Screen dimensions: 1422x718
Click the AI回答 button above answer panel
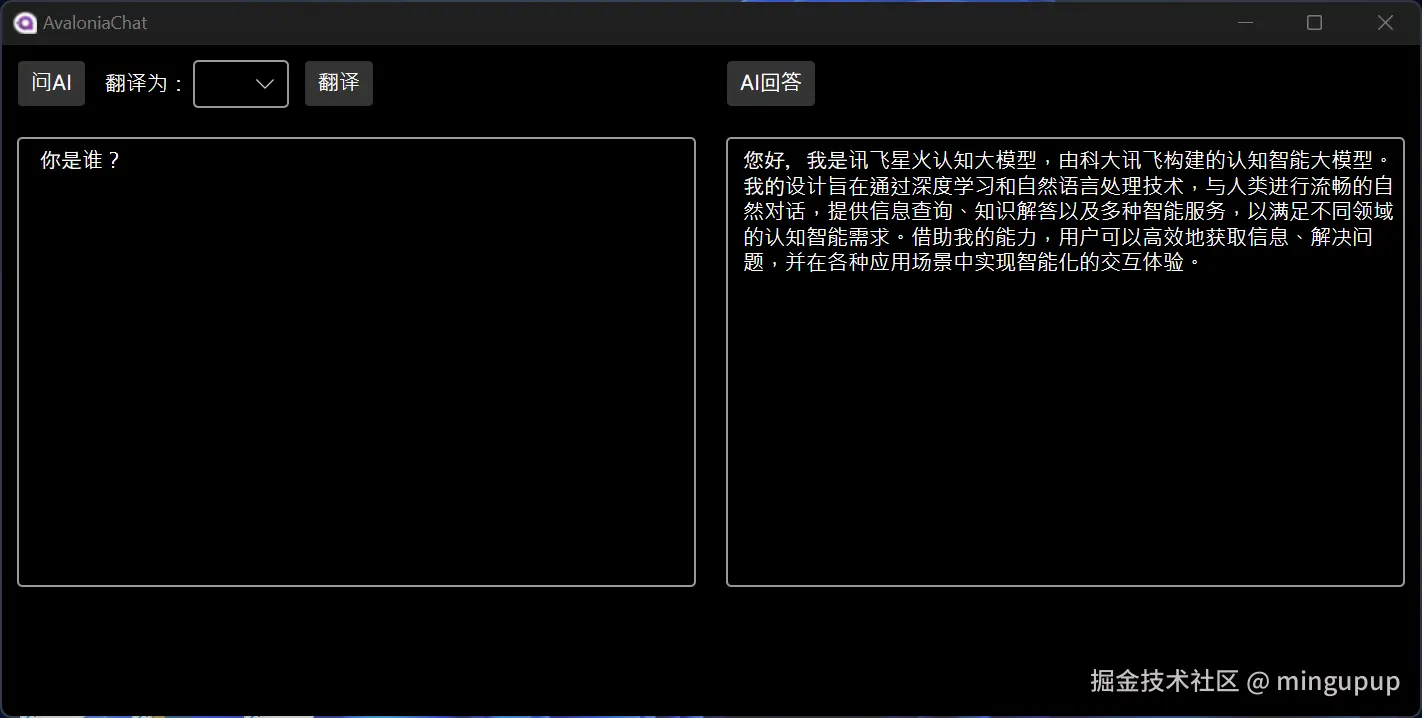770,83
